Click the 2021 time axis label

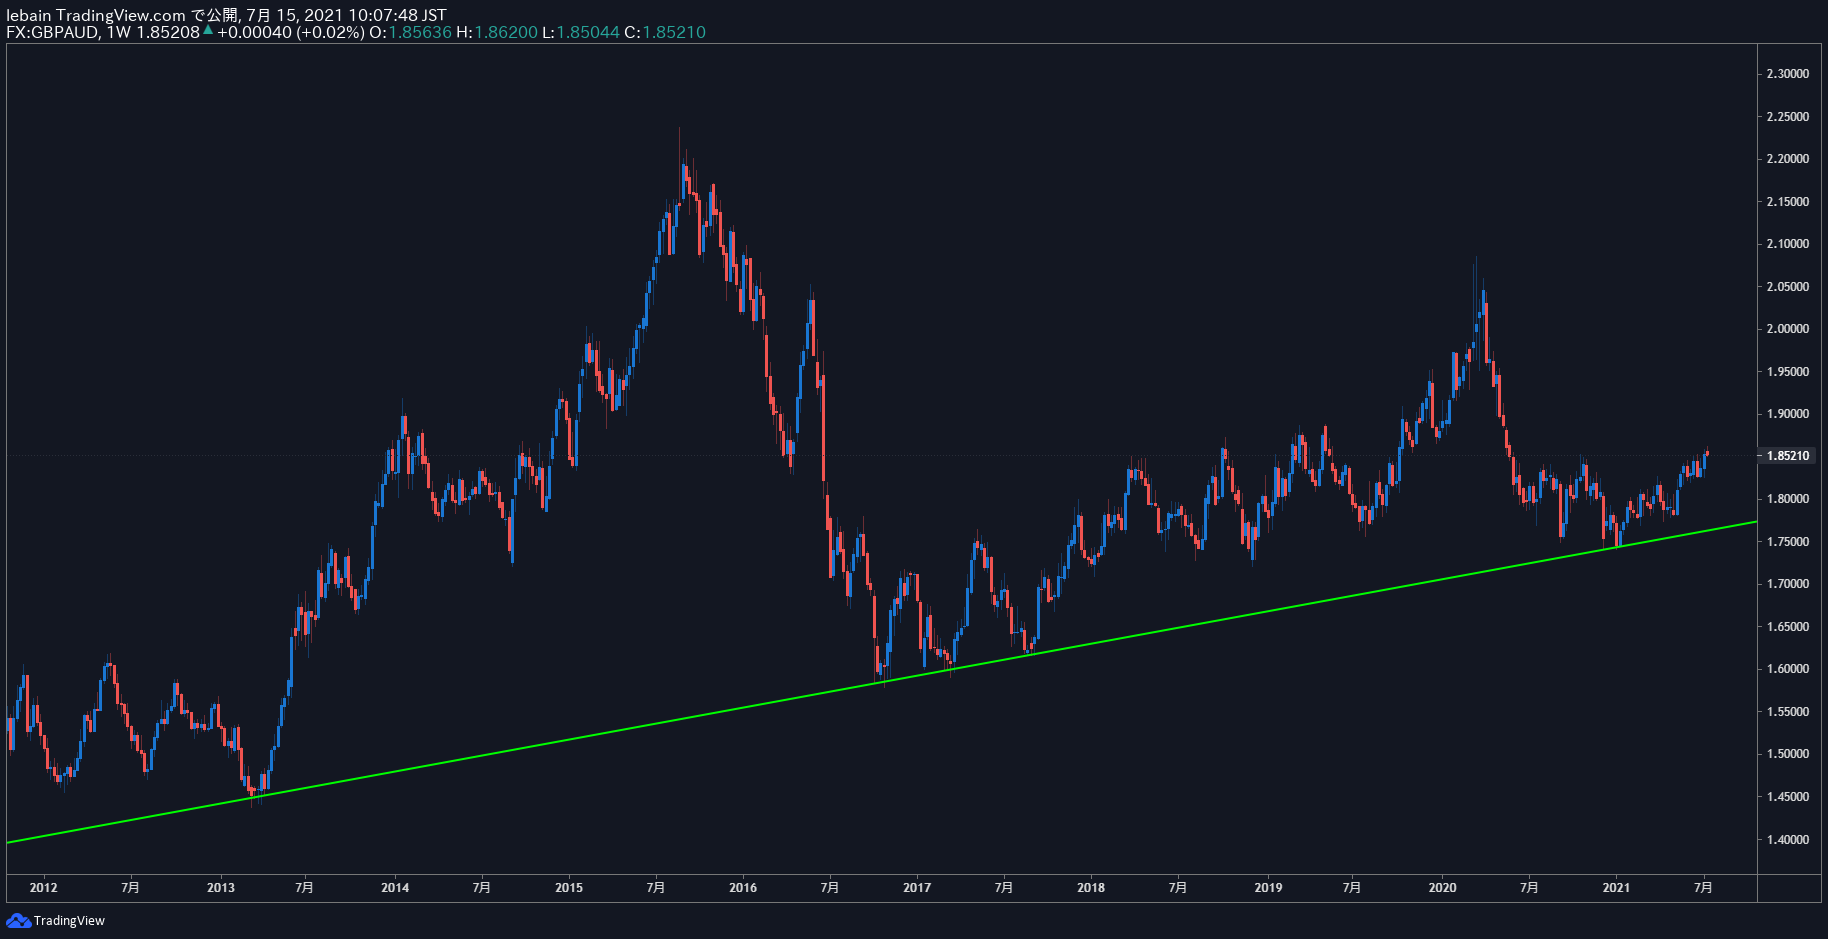pos(1616,887)
